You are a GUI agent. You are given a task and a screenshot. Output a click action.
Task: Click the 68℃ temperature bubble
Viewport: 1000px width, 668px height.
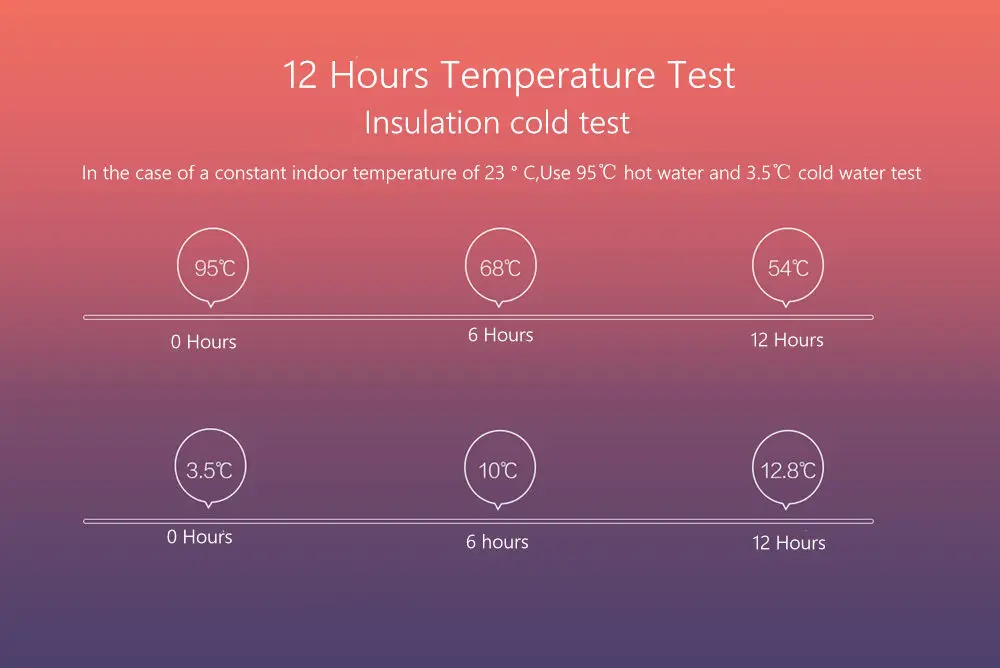pos(501,267)
